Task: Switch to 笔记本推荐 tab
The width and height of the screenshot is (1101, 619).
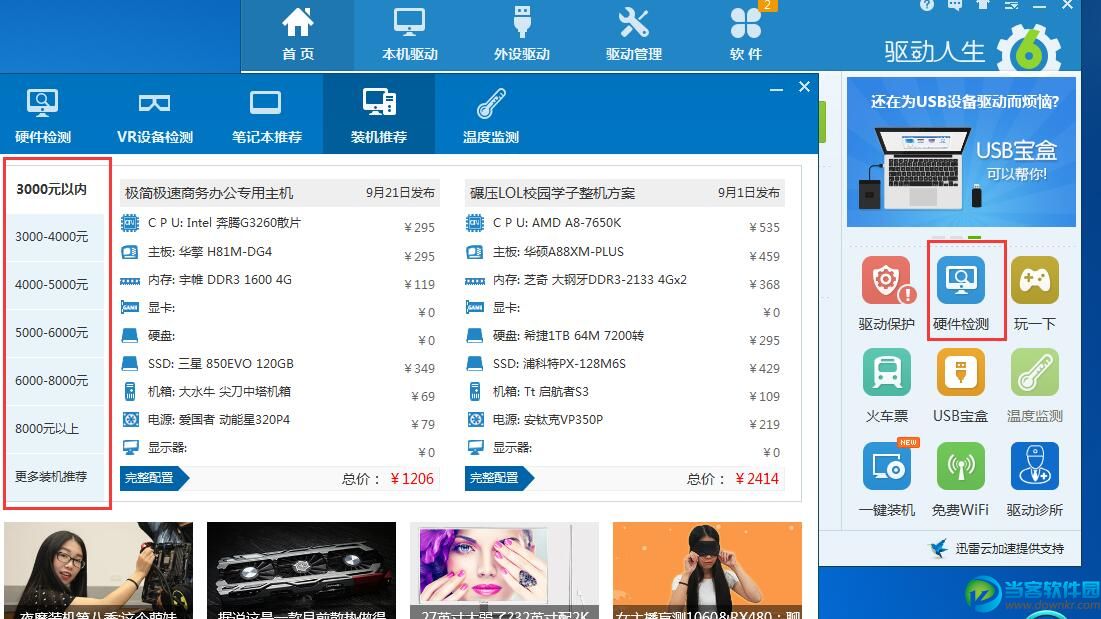Action: pyautogui.click(x=266, y=116)
